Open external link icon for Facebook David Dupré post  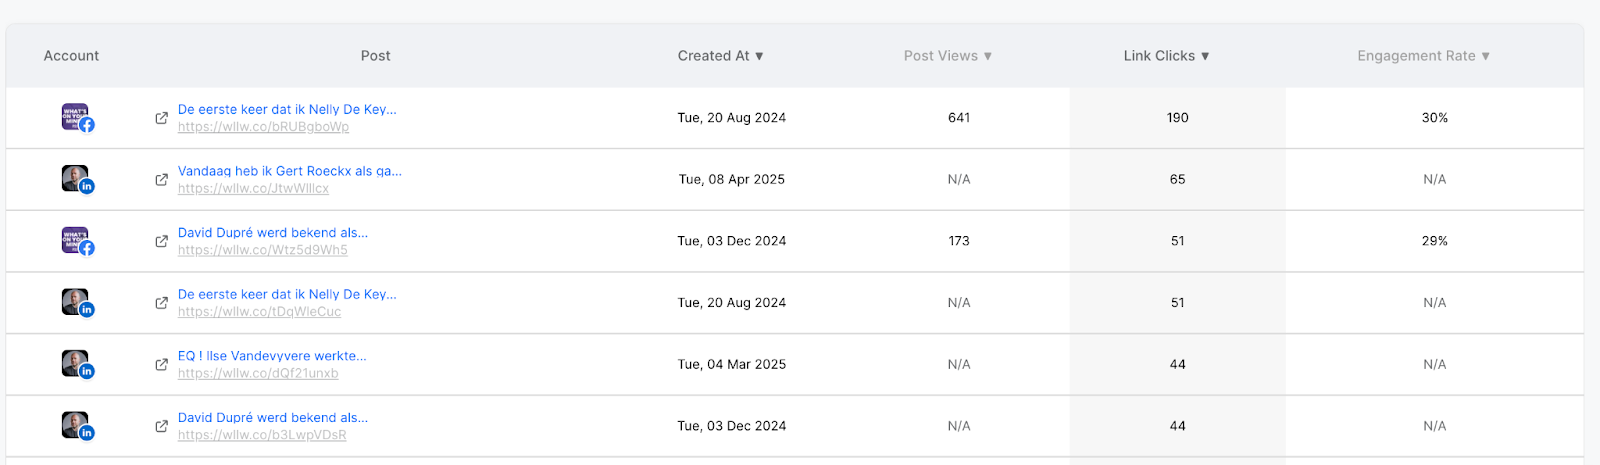[161, 241]
